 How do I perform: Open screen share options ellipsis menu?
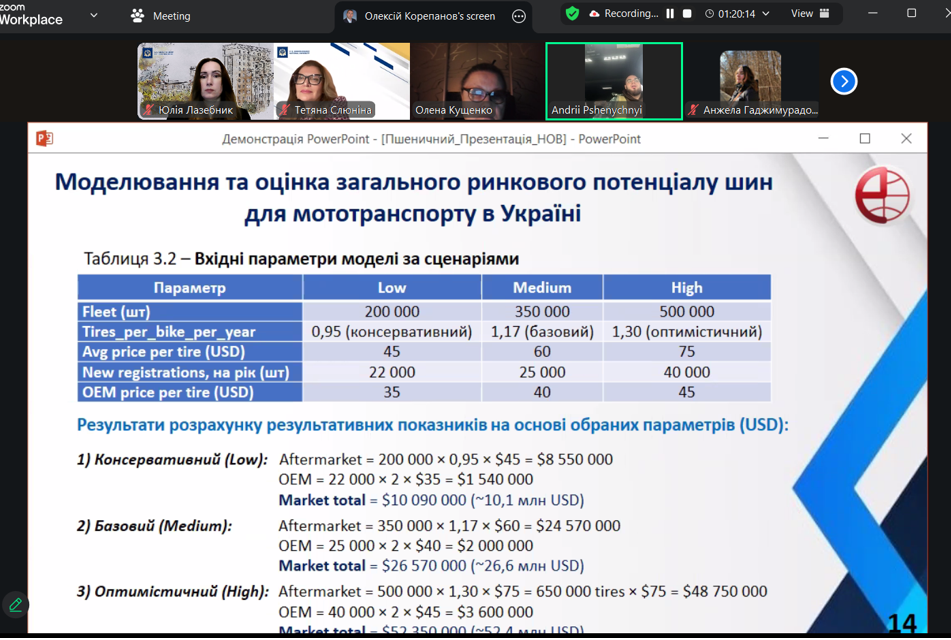pyautogui.click(x=518, y=16)
